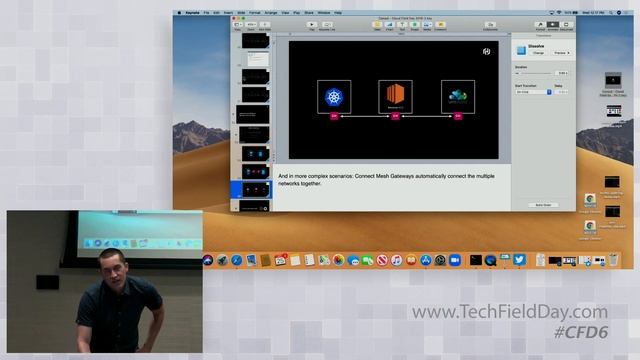Viewport: 640px width, 360px height.
Task: Select the Kubernetes icon box on the slide
Action: click(x=334, y=97)
